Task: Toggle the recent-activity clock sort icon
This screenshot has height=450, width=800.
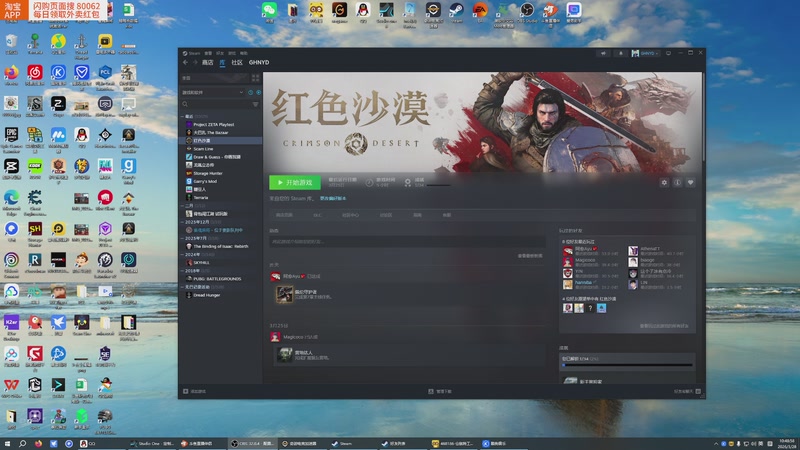Action: pyautogui.click(x=251, y=92)
